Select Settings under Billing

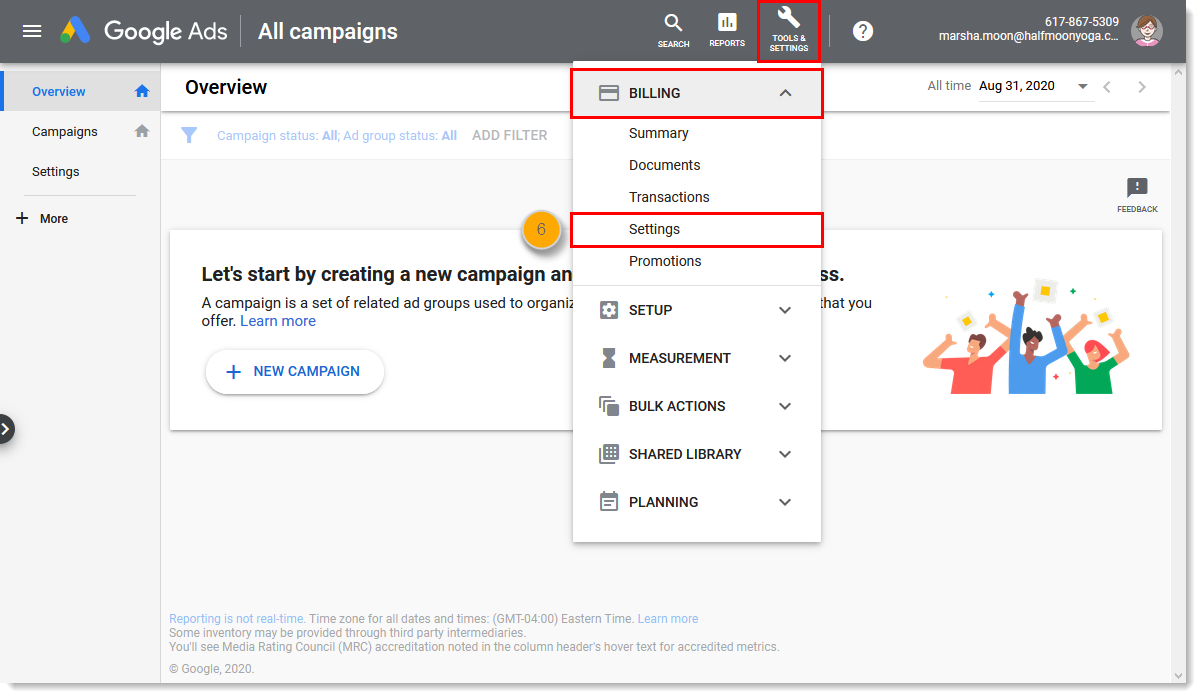tap(654, 229)
